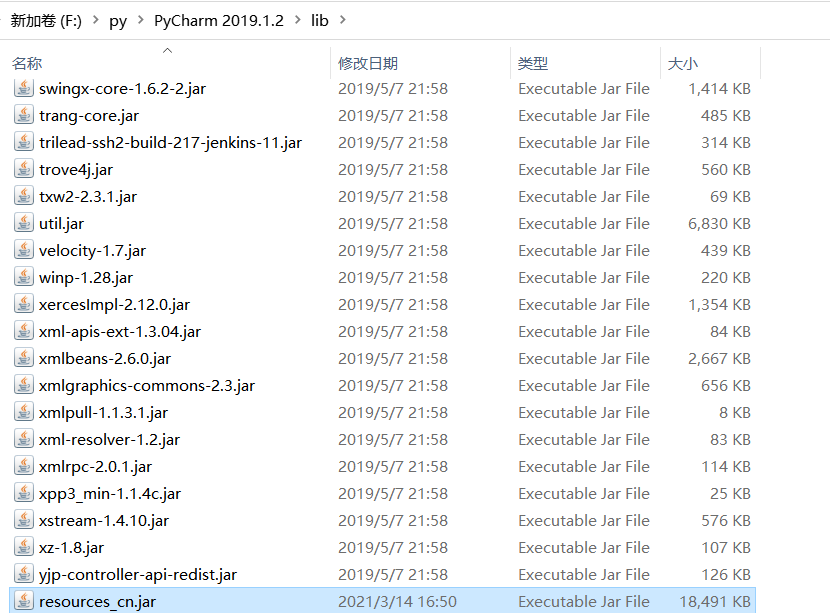
Task: Select file name xstream-1.4.10.jar
Action: [x=104, y=521]
